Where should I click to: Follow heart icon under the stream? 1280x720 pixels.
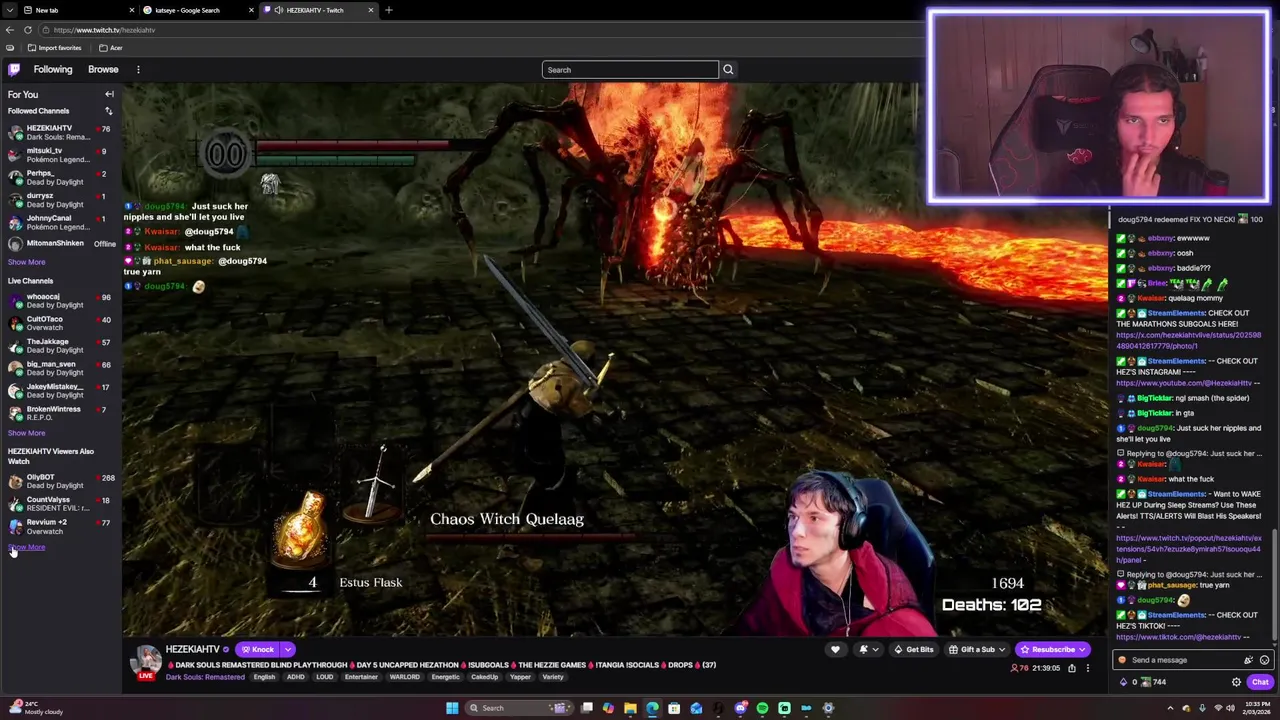835,650
